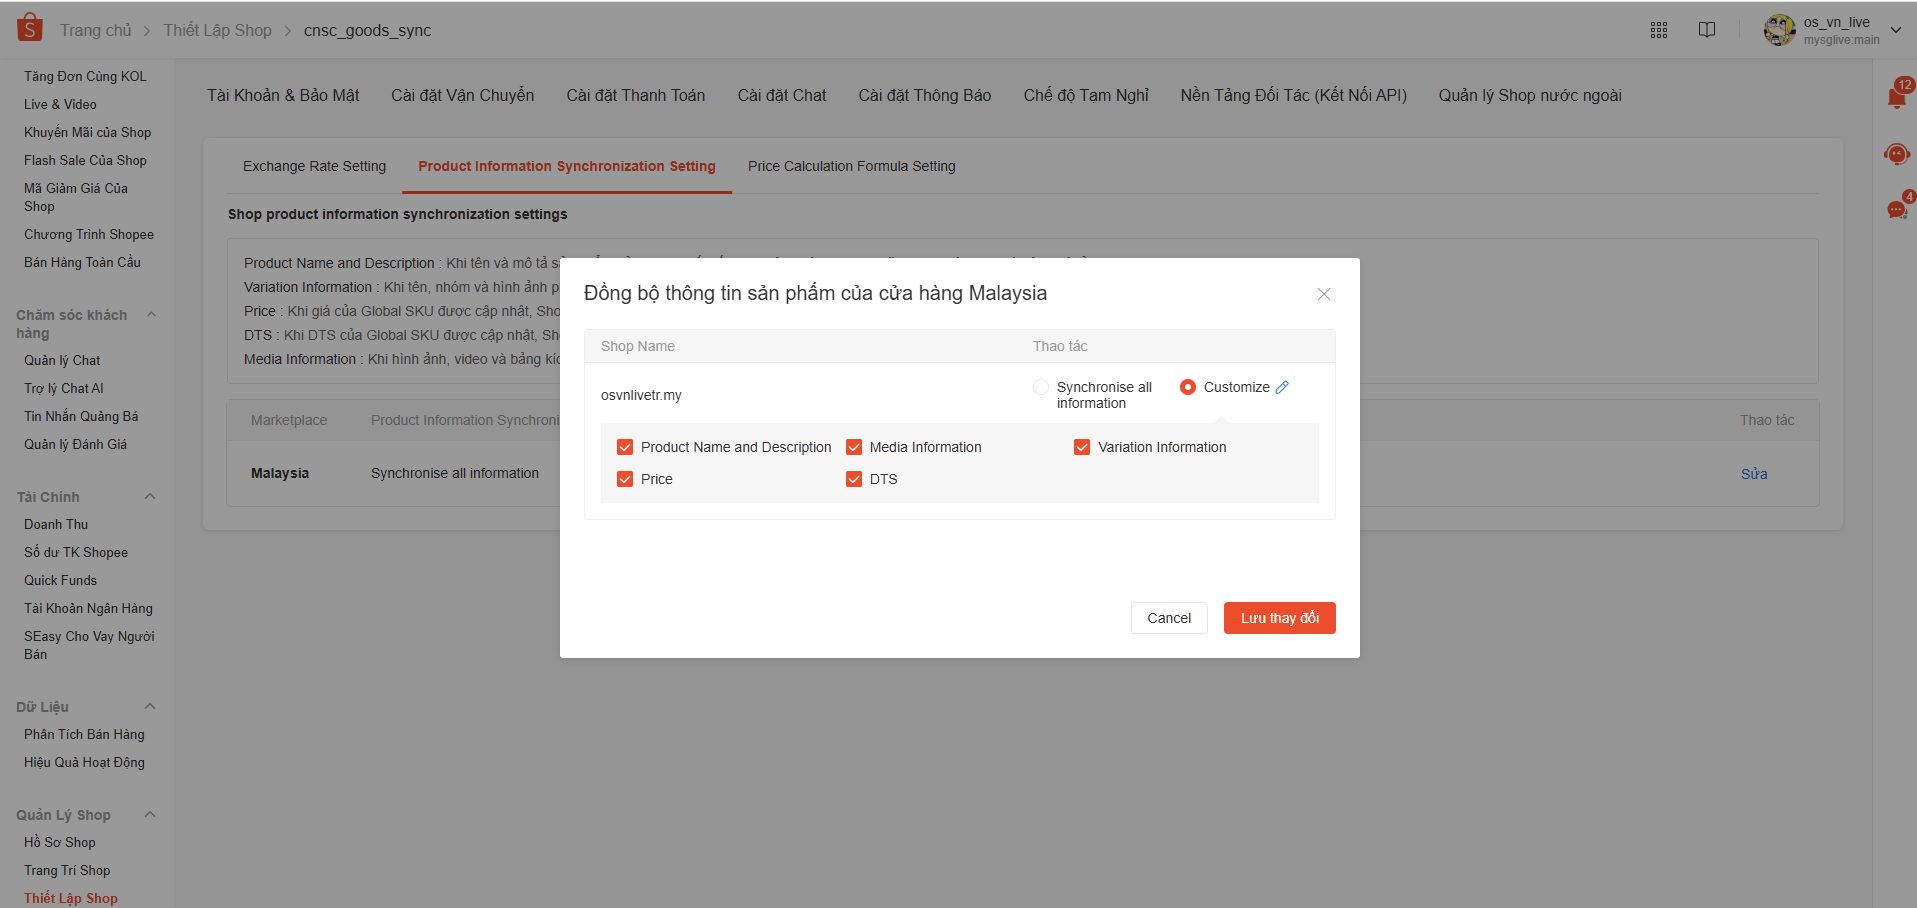Uncheck Product Name and Description checkbox
The image size is (1917, 908).
point(625,447)
